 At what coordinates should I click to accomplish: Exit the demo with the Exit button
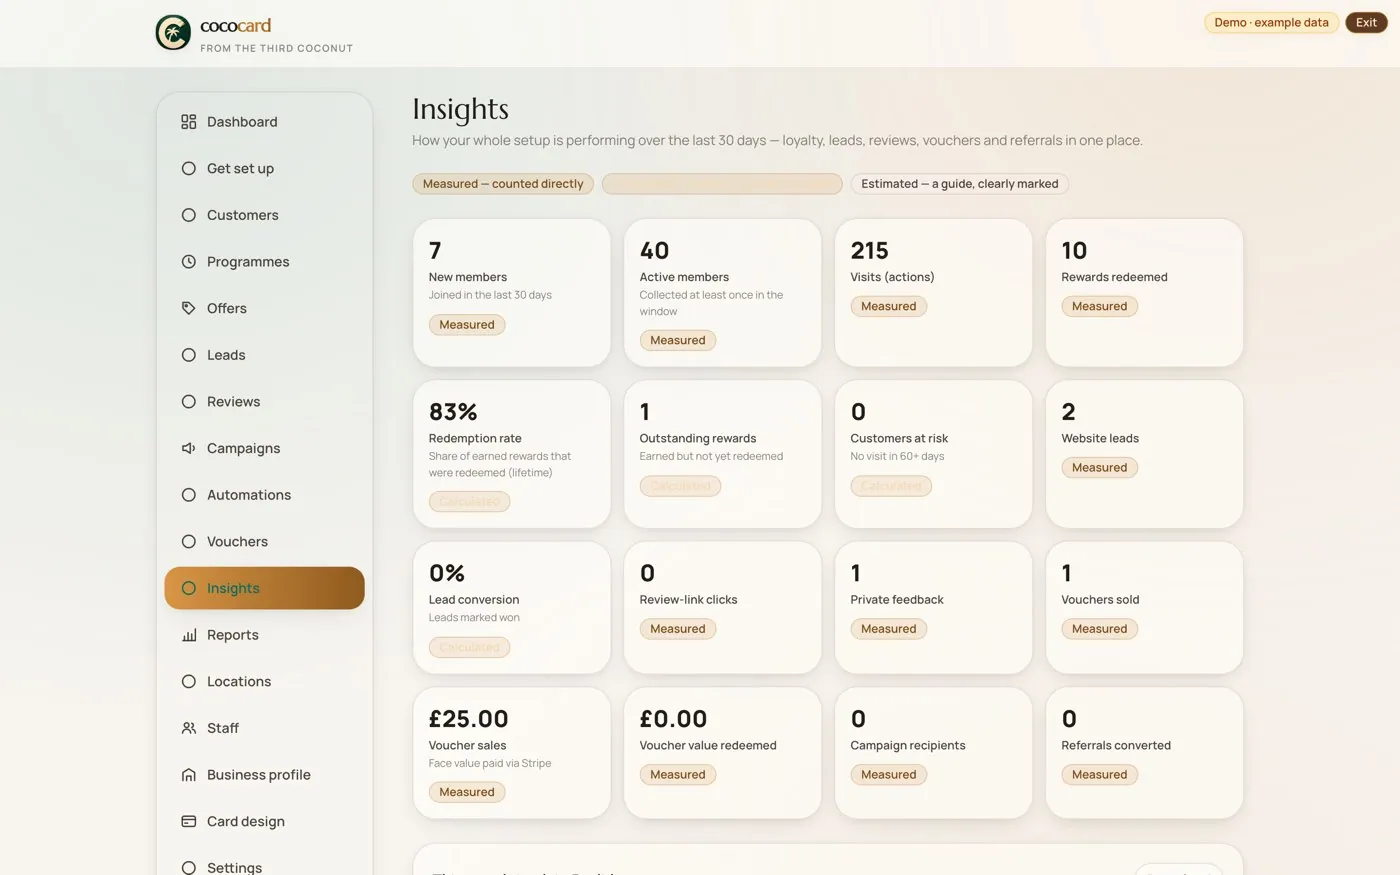pyautogui.click(x=1366, y=22)
